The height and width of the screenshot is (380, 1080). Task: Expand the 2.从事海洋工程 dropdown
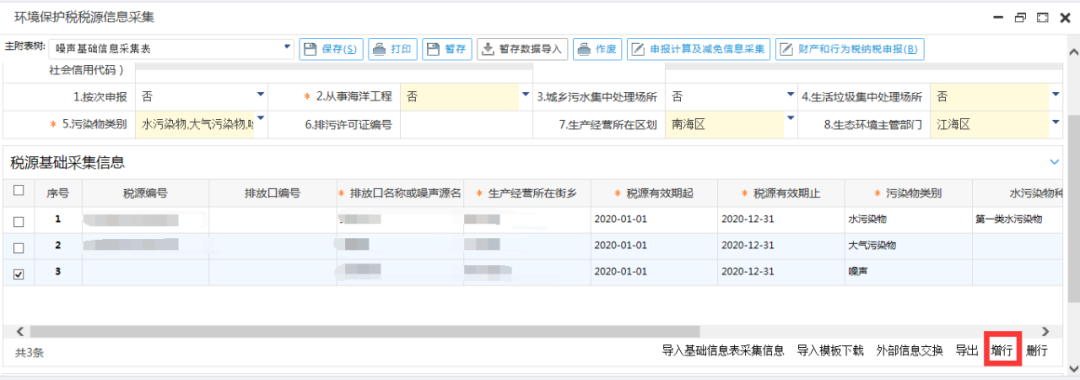point(526,95)
